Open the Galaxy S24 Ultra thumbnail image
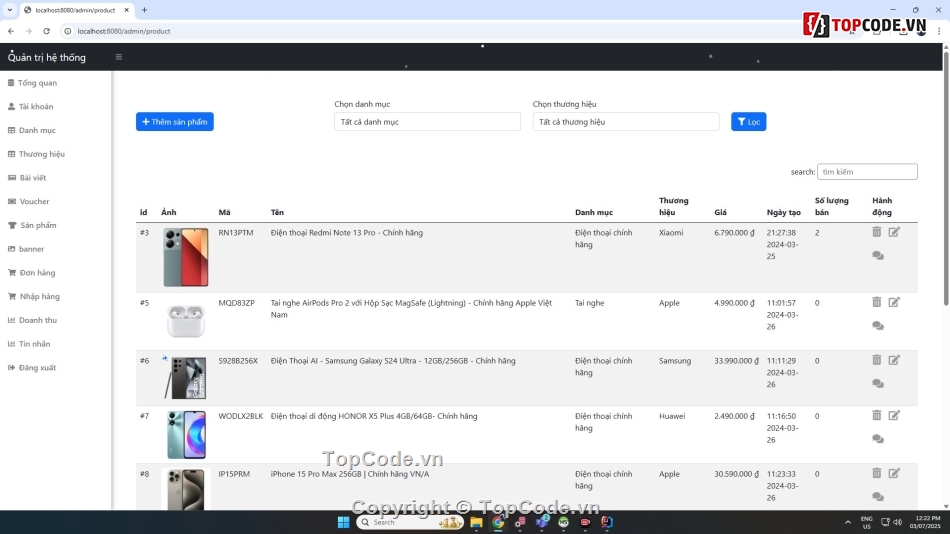This screenshot has height=534, width=950. [185, 378]
